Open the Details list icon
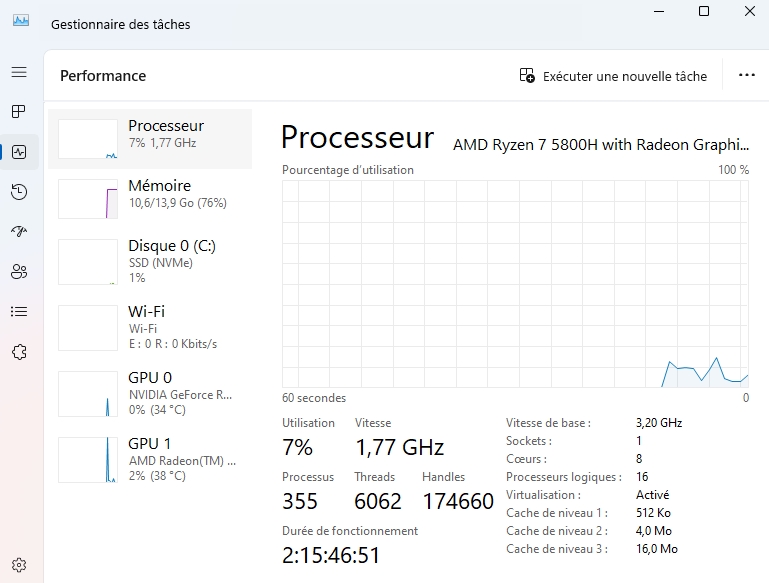769x583 pixels. tap(18, 312)
